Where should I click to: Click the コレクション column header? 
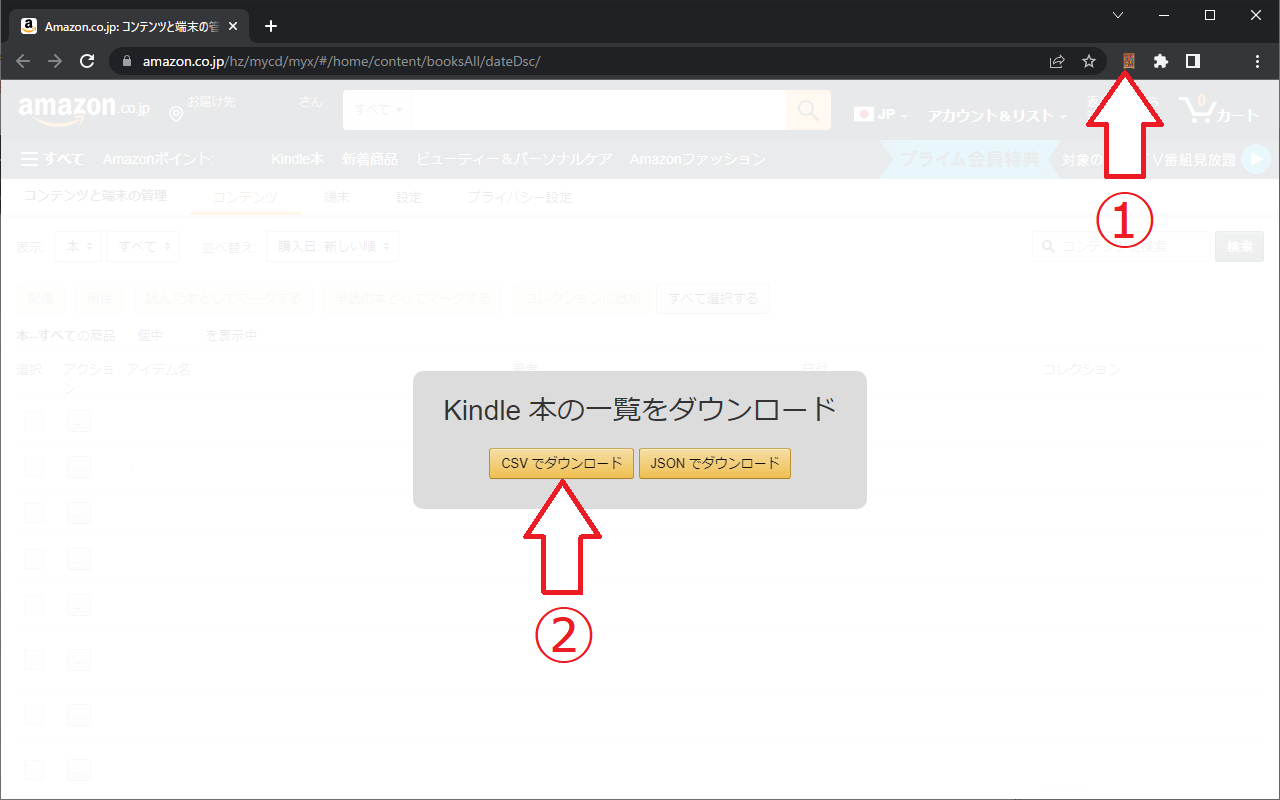pyautogui.click(x=1081, y=369)
